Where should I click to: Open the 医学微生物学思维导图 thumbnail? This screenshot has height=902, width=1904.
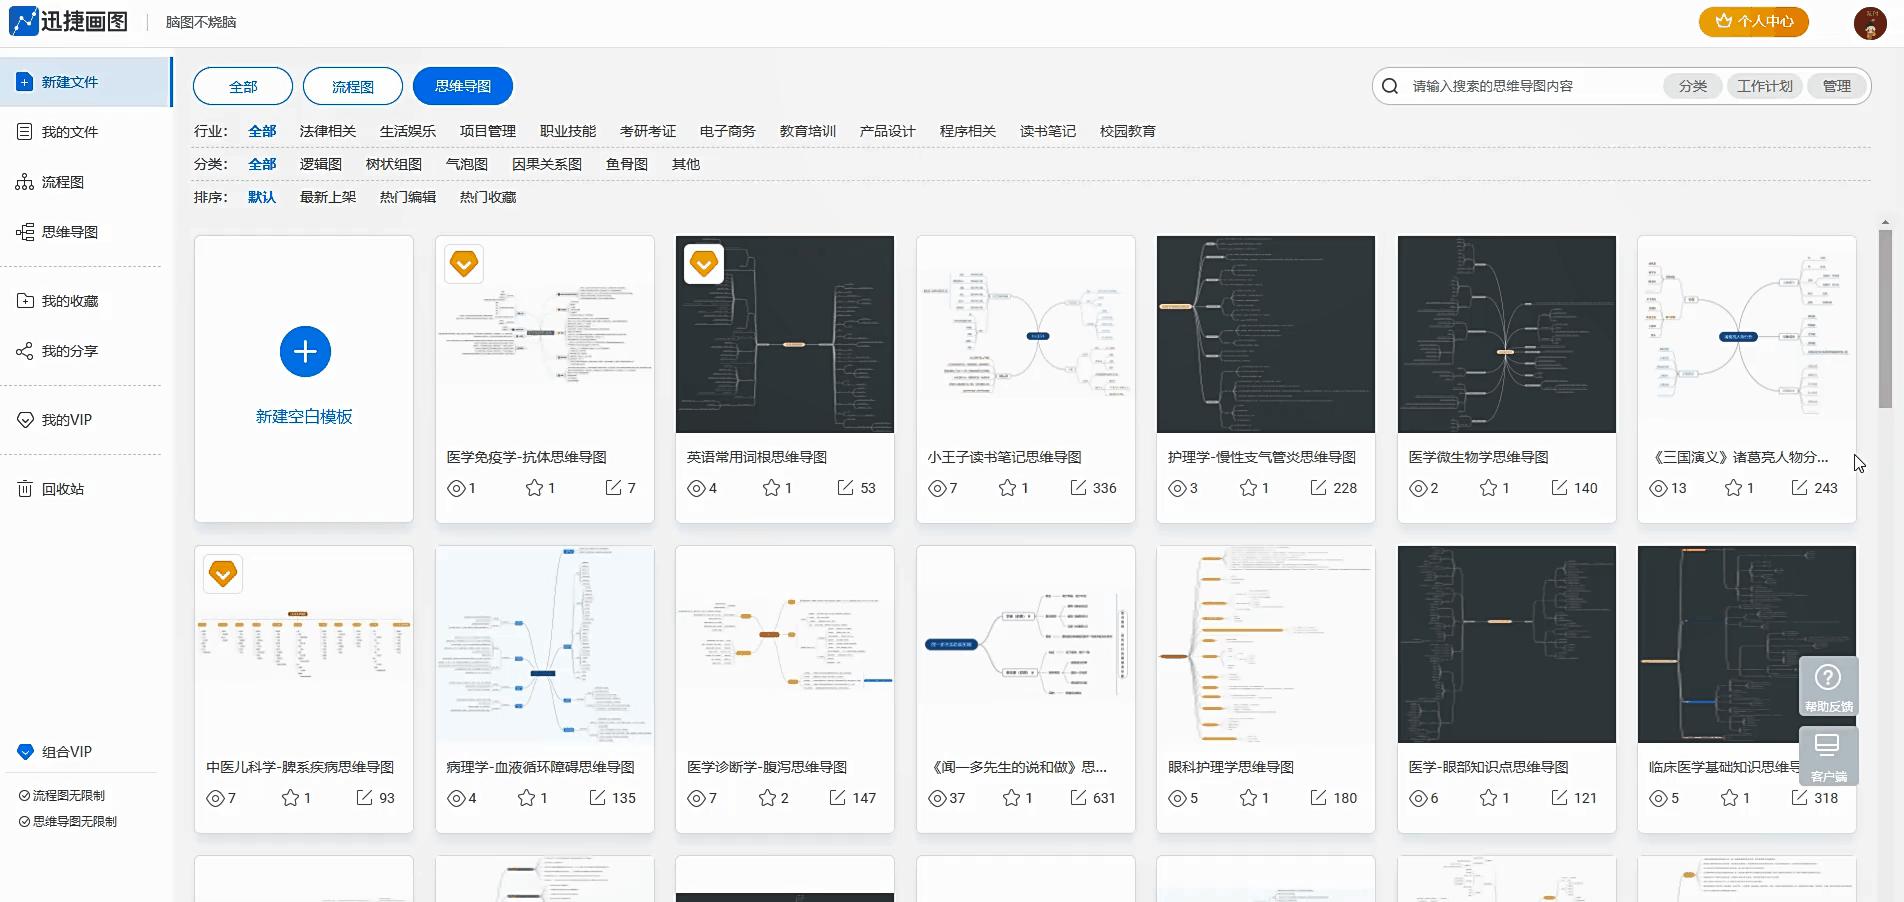tap(1506, 334)
